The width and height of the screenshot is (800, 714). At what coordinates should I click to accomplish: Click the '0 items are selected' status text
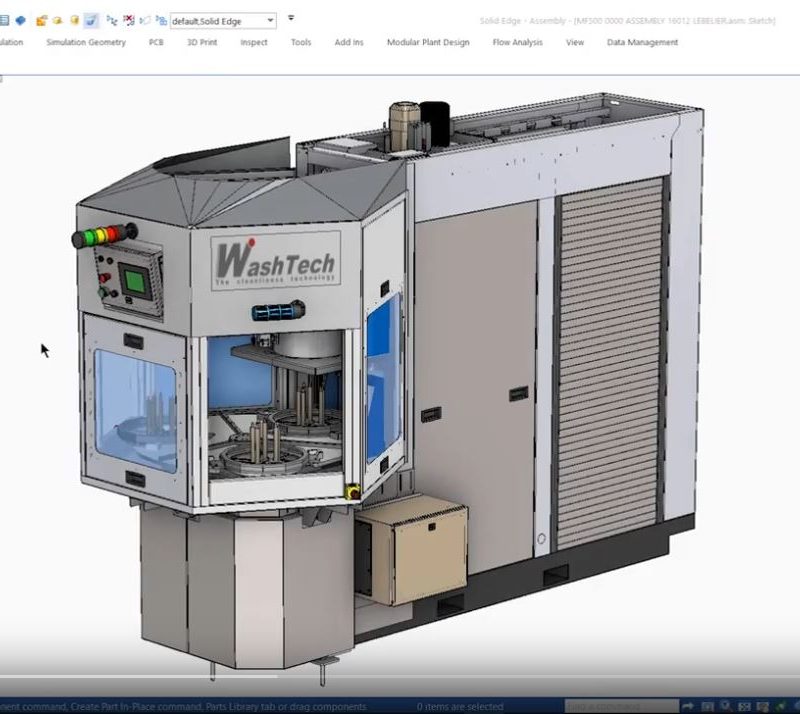point(460,707)
